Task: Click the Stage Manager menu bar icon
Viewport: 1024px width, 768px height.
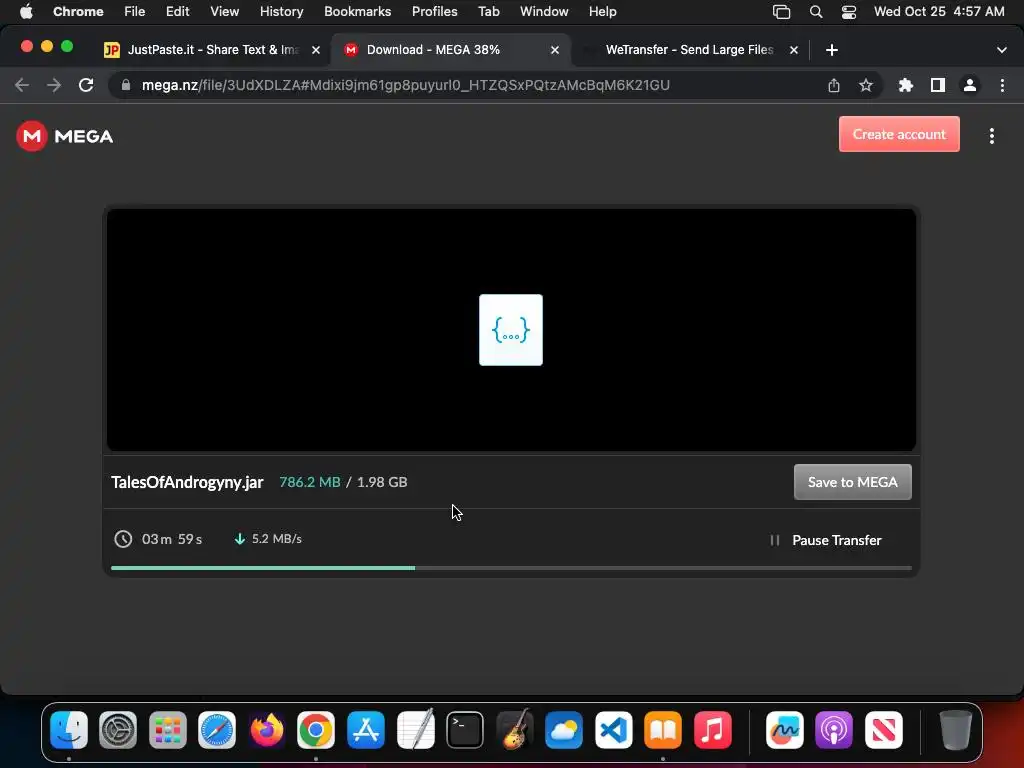Action: click(781, 11)
